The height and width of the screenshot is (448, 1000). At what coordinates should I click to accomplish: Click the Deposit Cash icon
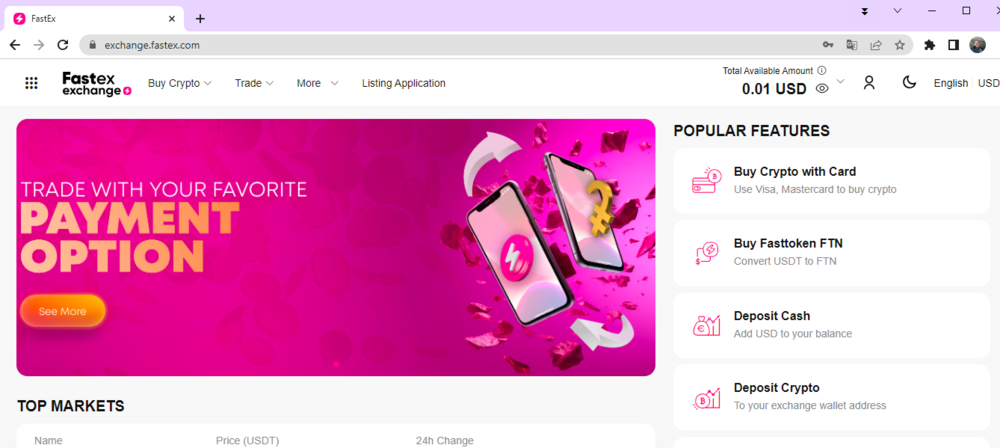point(706,325)
